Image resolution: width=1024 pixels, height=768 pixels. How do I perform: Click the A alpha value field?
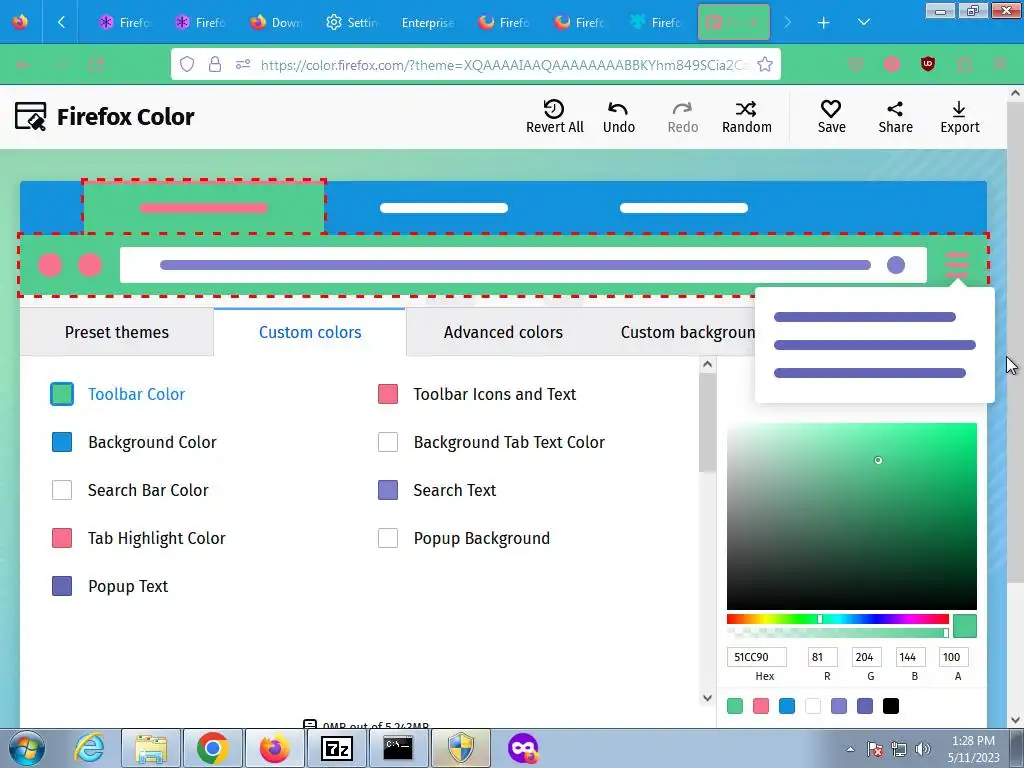point(953,657)
